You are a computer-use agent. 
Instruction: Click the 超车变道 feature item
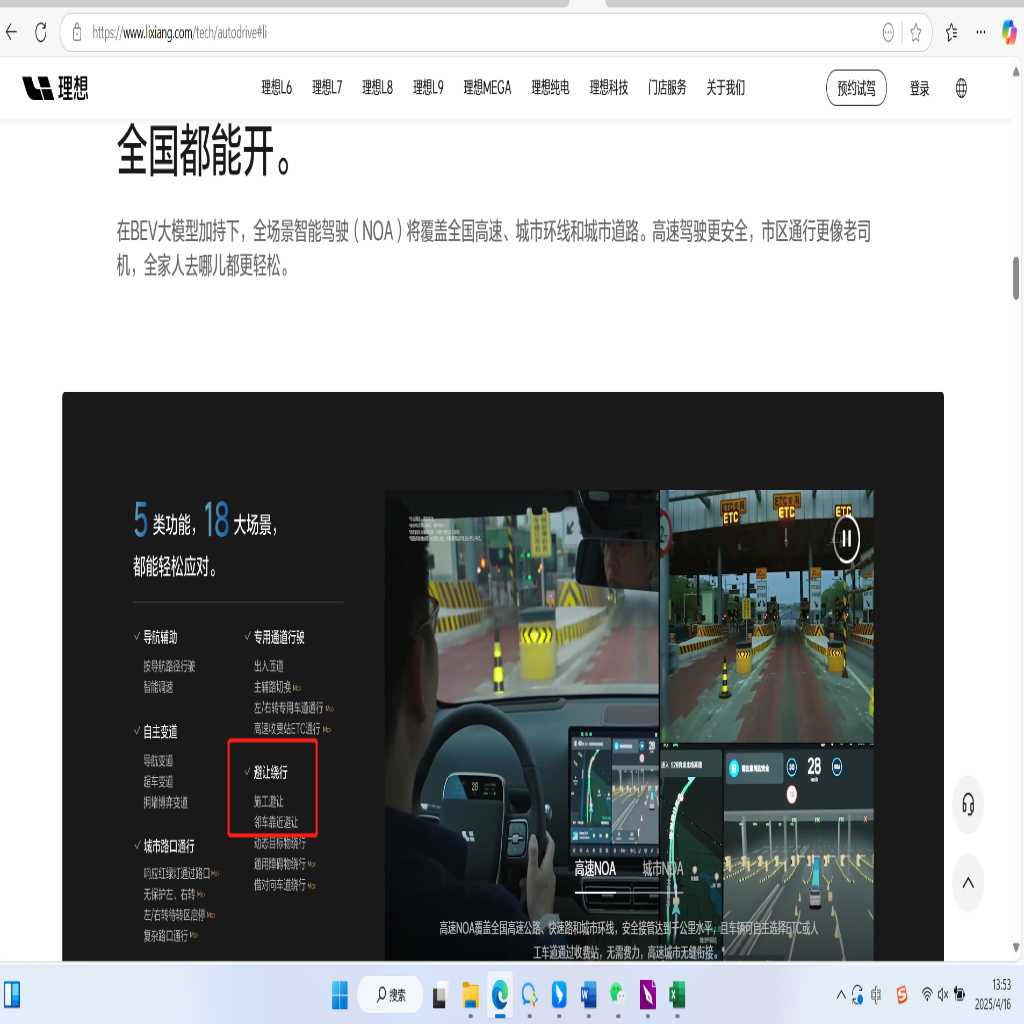pyautogui.click(x=158, y=781)
